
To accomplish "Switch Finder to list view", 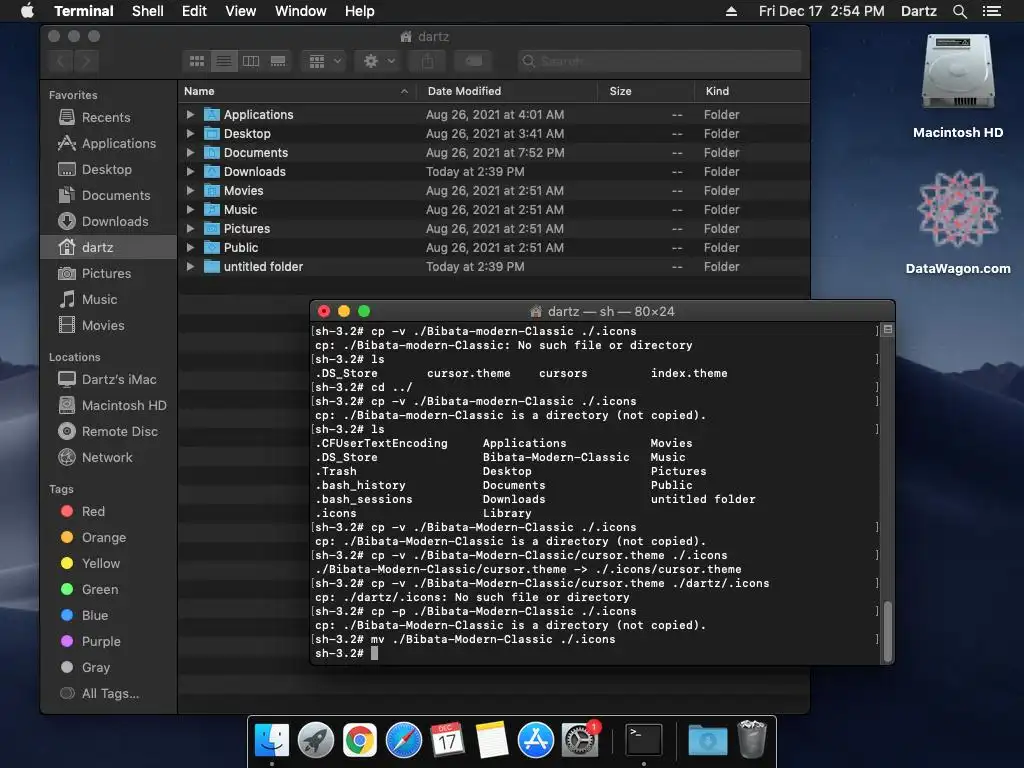I will coord(223,61).
